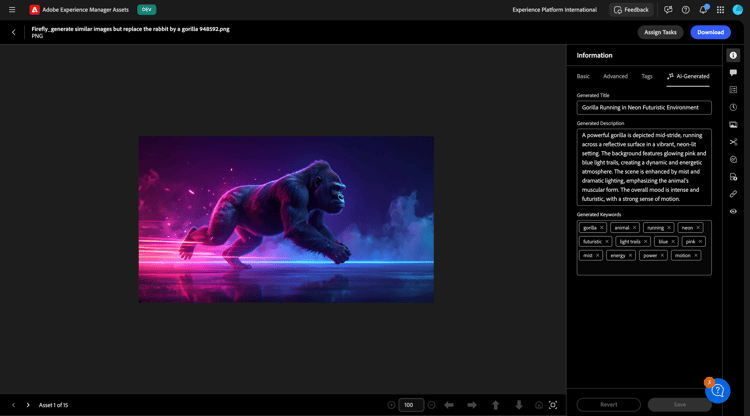
Task: Go back using the header arrow
Action: [13, 33]
